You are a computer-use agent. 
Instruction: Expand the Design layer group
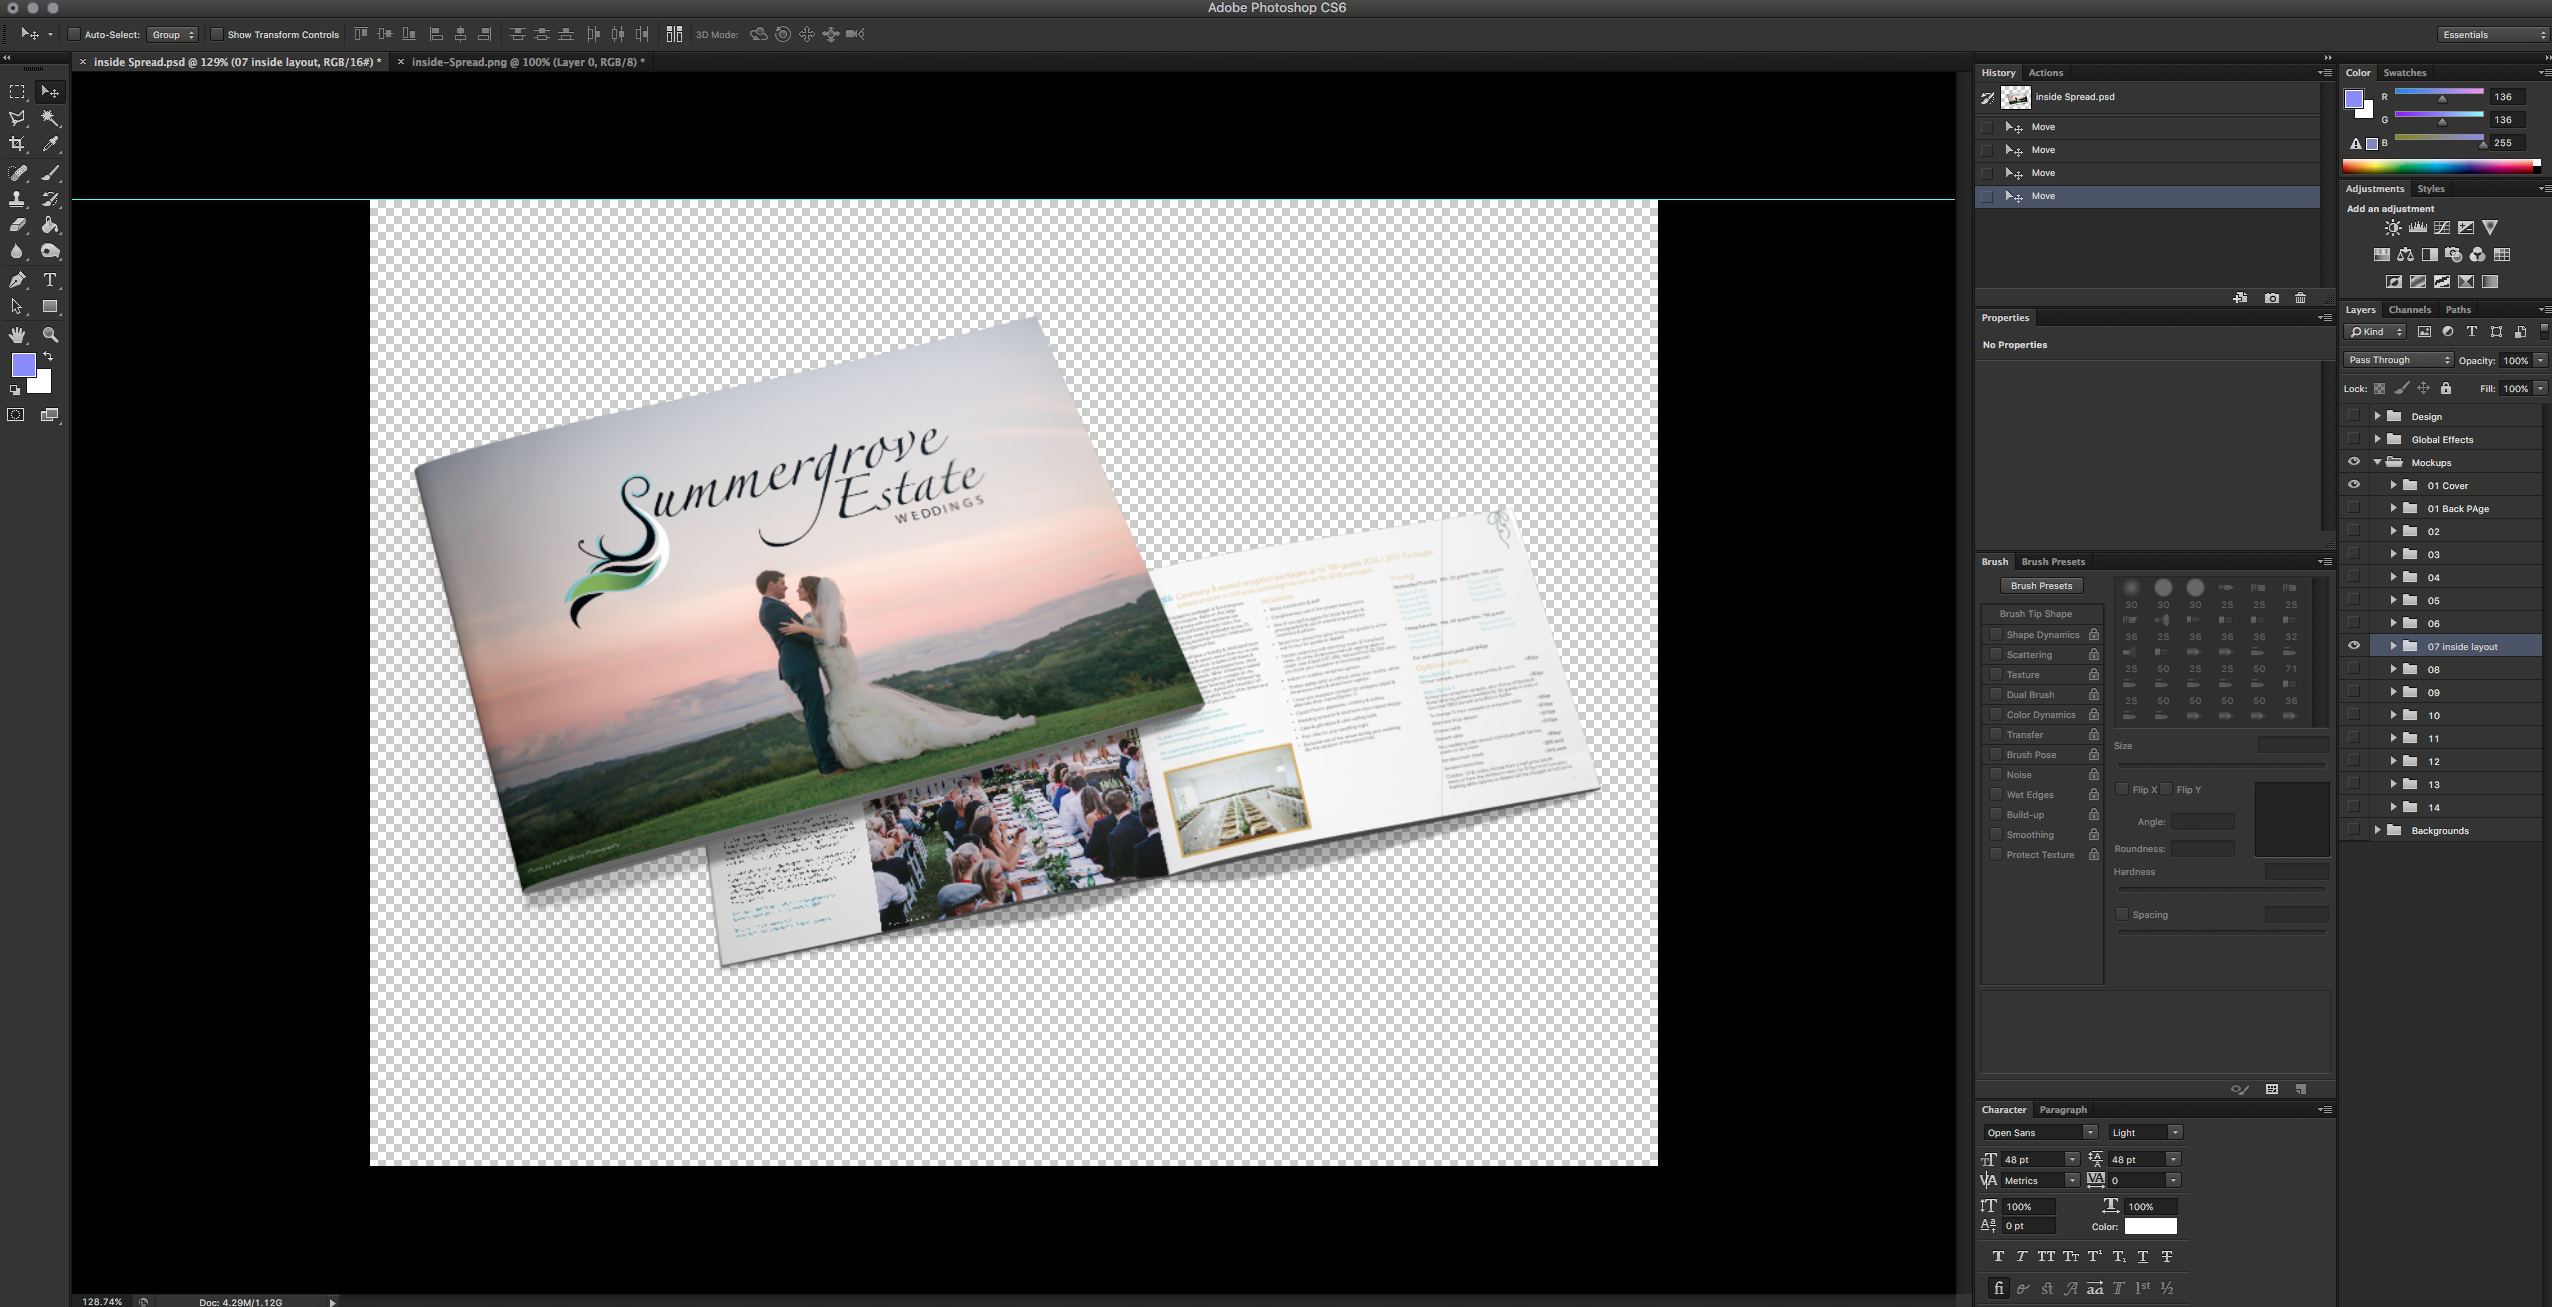pyautogui.click(x=2378, y=416)
